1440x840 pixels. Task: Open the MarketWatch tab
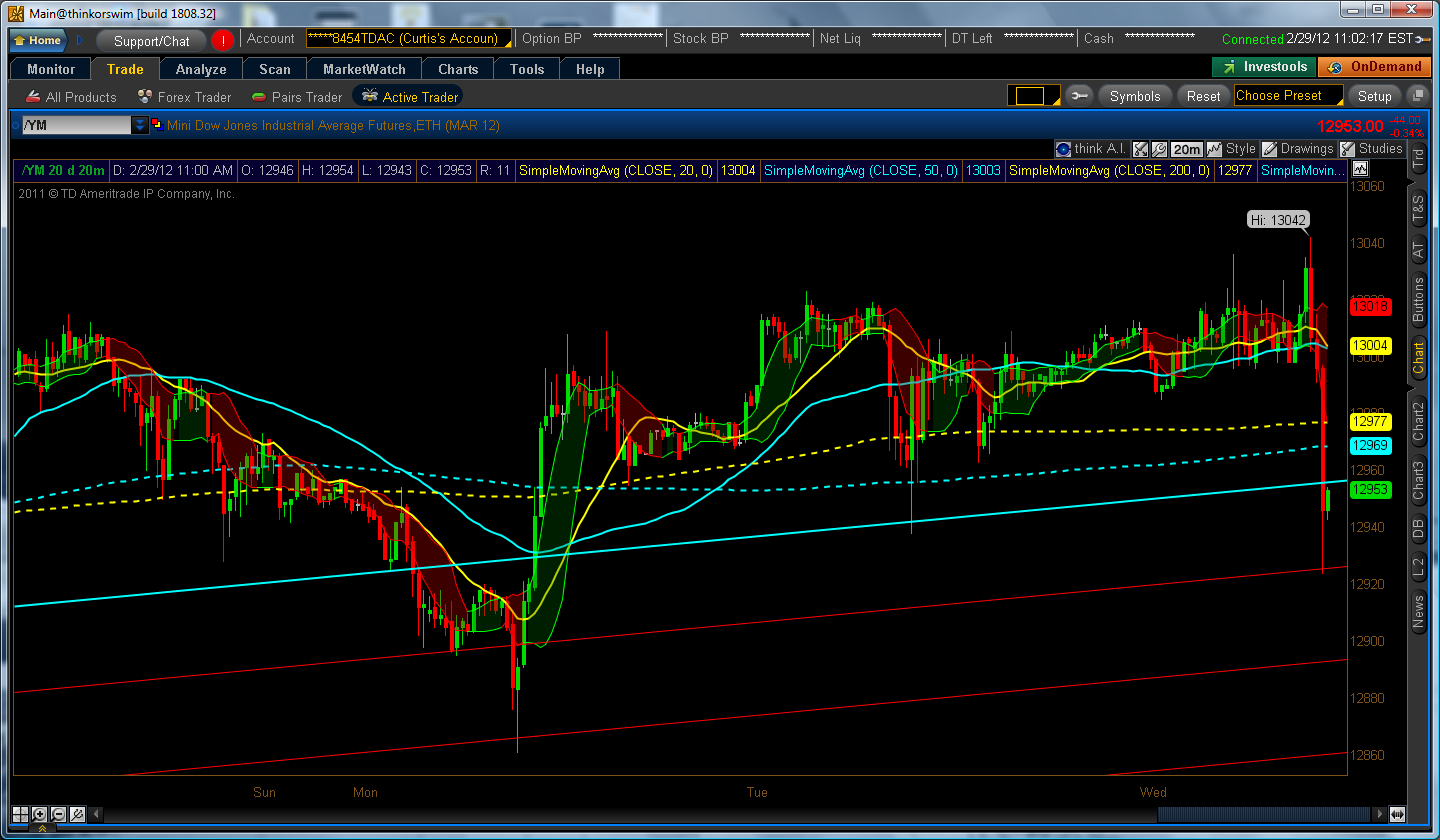click(x=364, y=69)
